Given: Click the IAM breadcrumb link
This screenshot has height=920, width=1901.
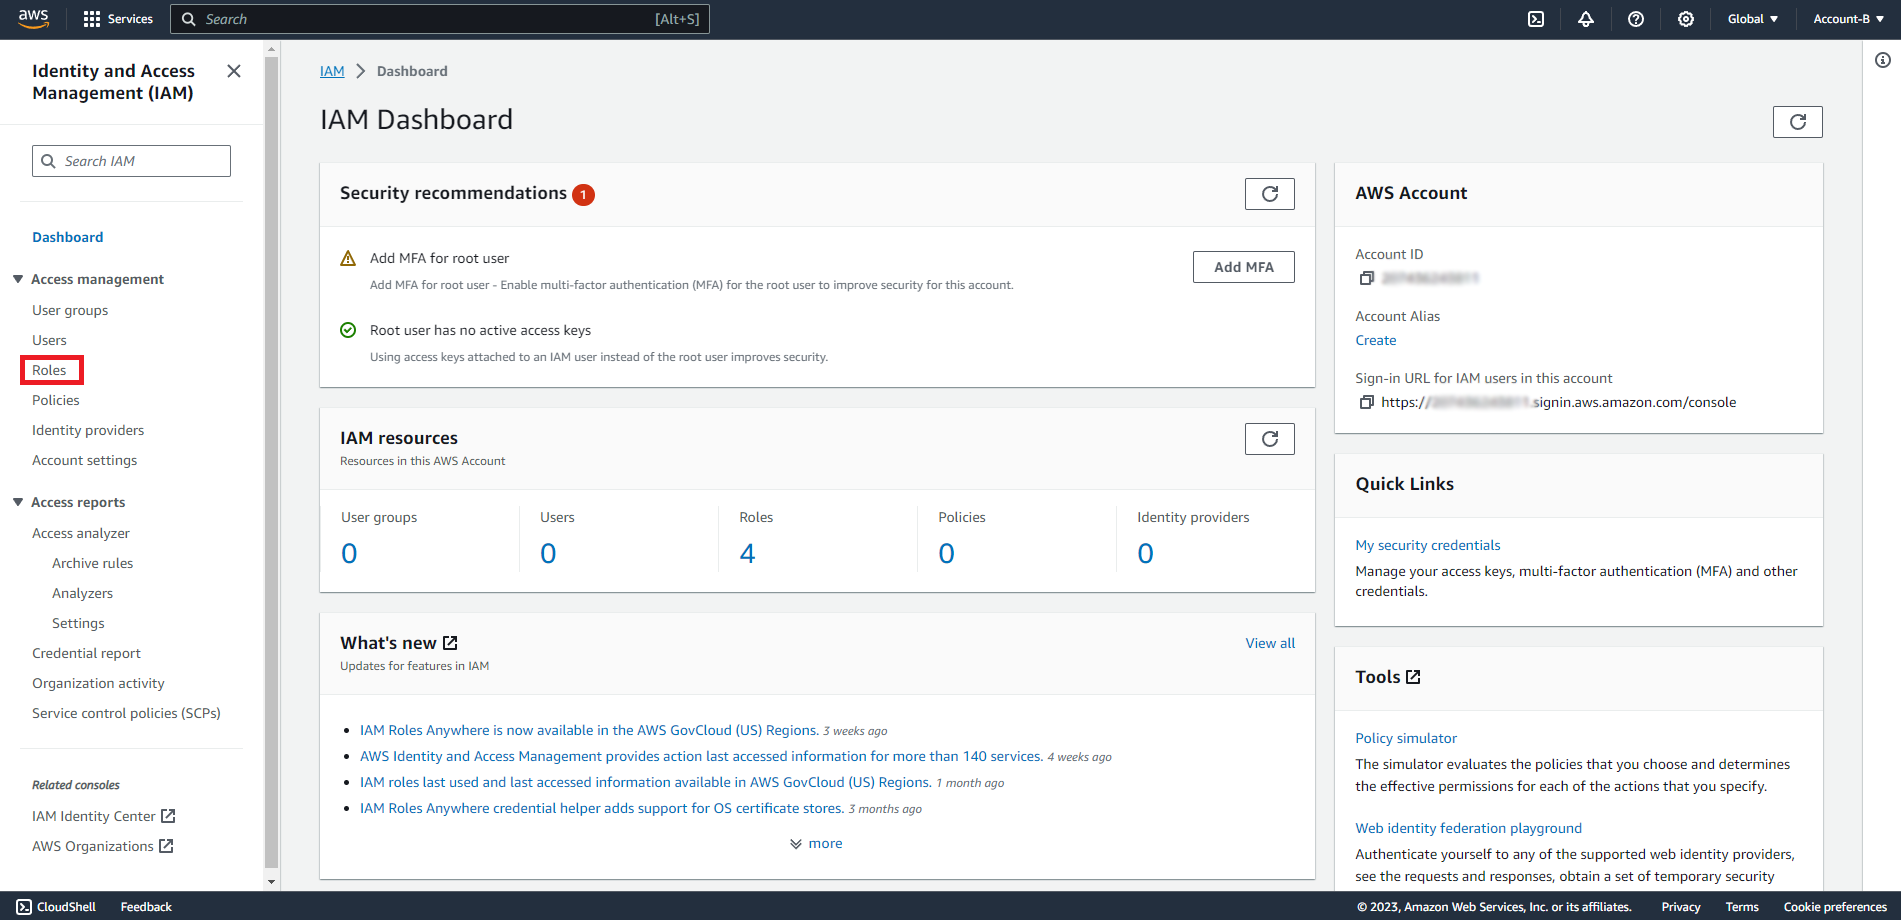Looking at the screenshot, I should tap(332, 71).
